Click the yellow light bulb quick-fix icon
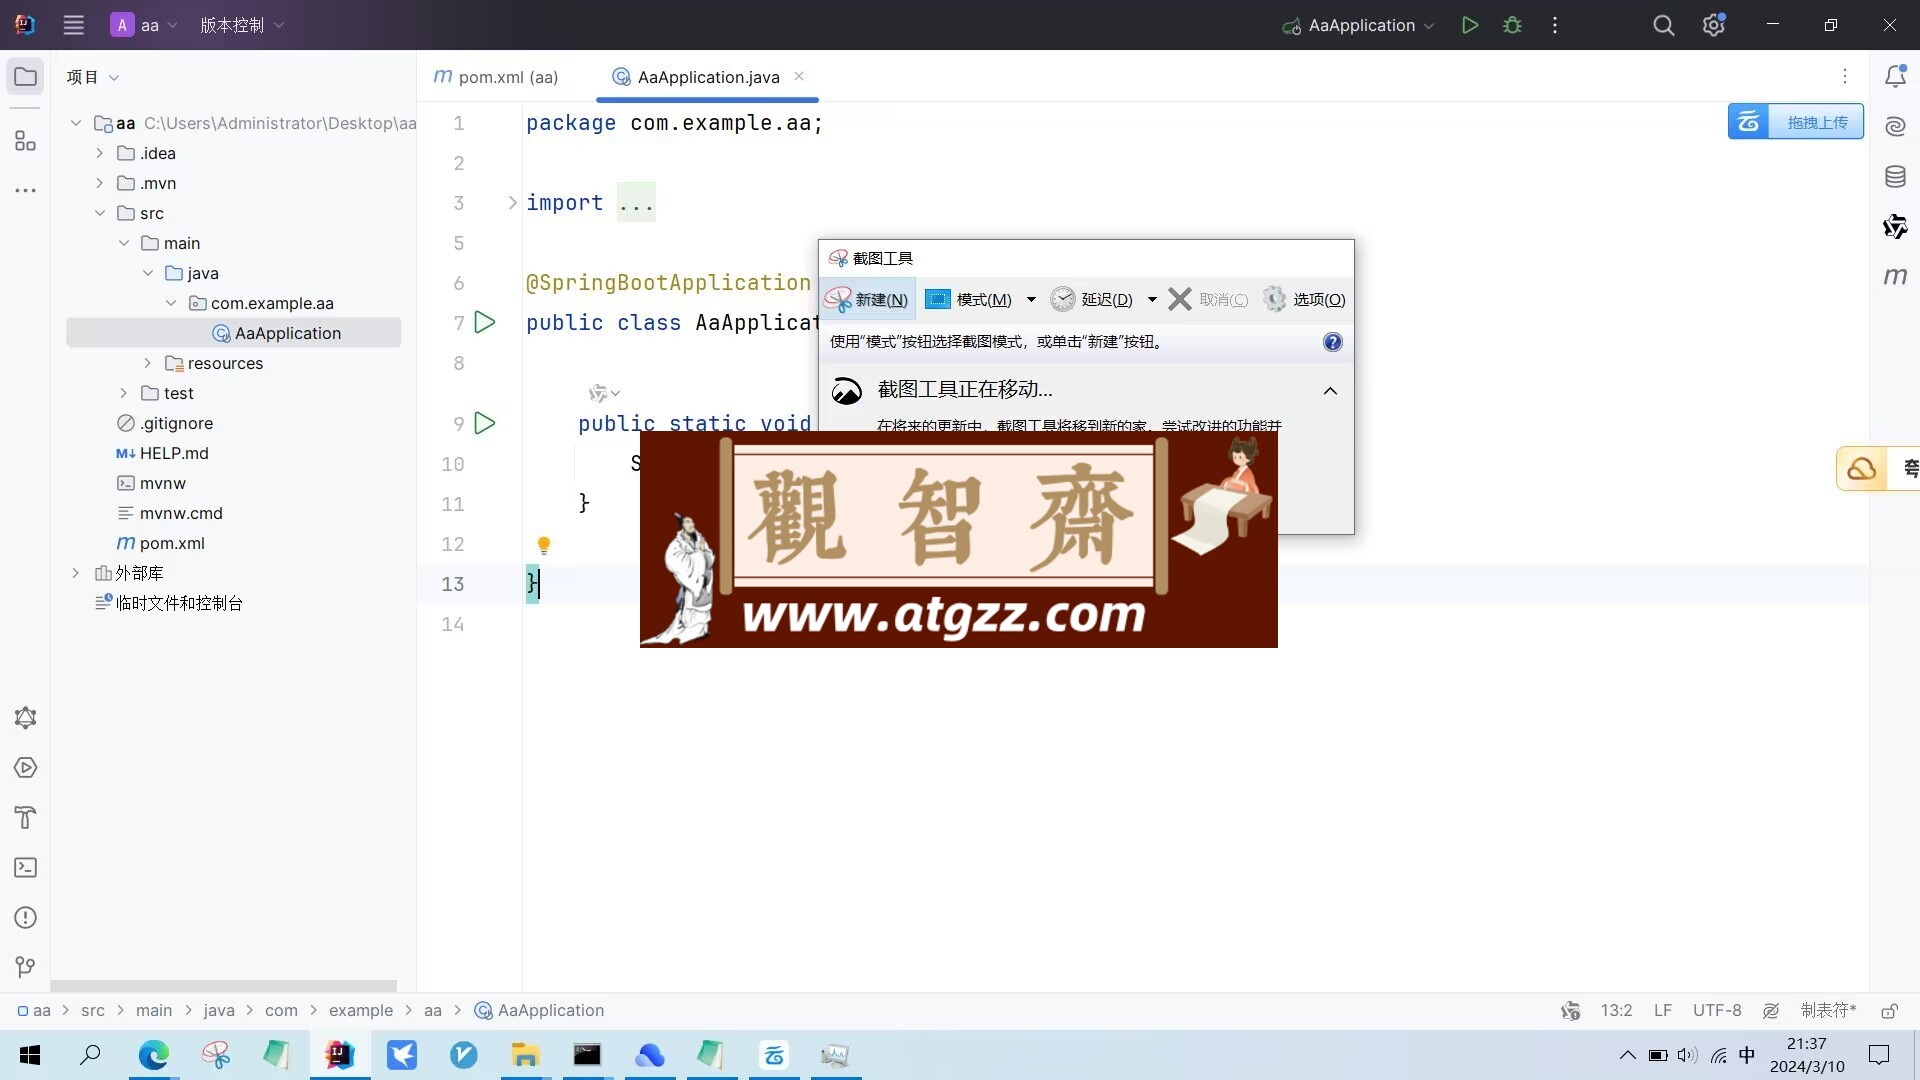 click(x=544, y=545)
